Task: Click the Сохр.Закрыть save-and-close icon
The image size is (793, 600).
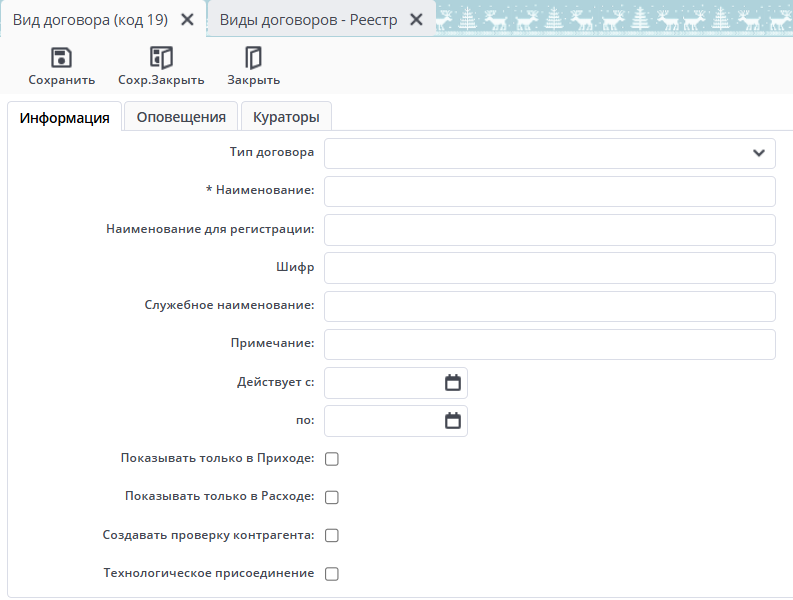Action: point(161,58)
